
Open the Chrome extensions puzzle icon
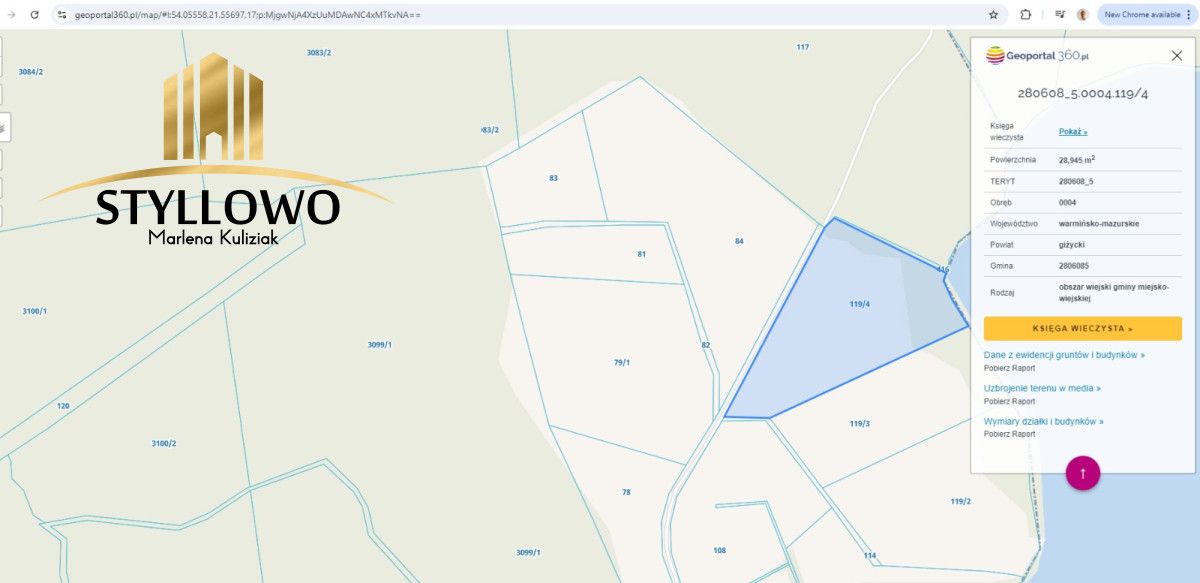pyautogui.click(x=1025, y=14)
